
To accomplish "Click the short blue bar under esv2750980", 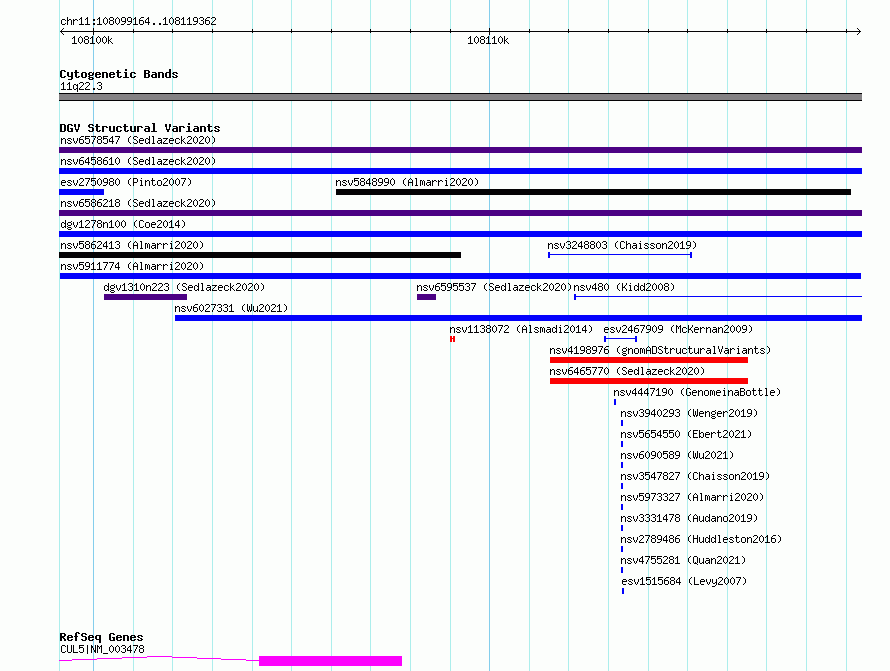I will (x=82, y=192).
